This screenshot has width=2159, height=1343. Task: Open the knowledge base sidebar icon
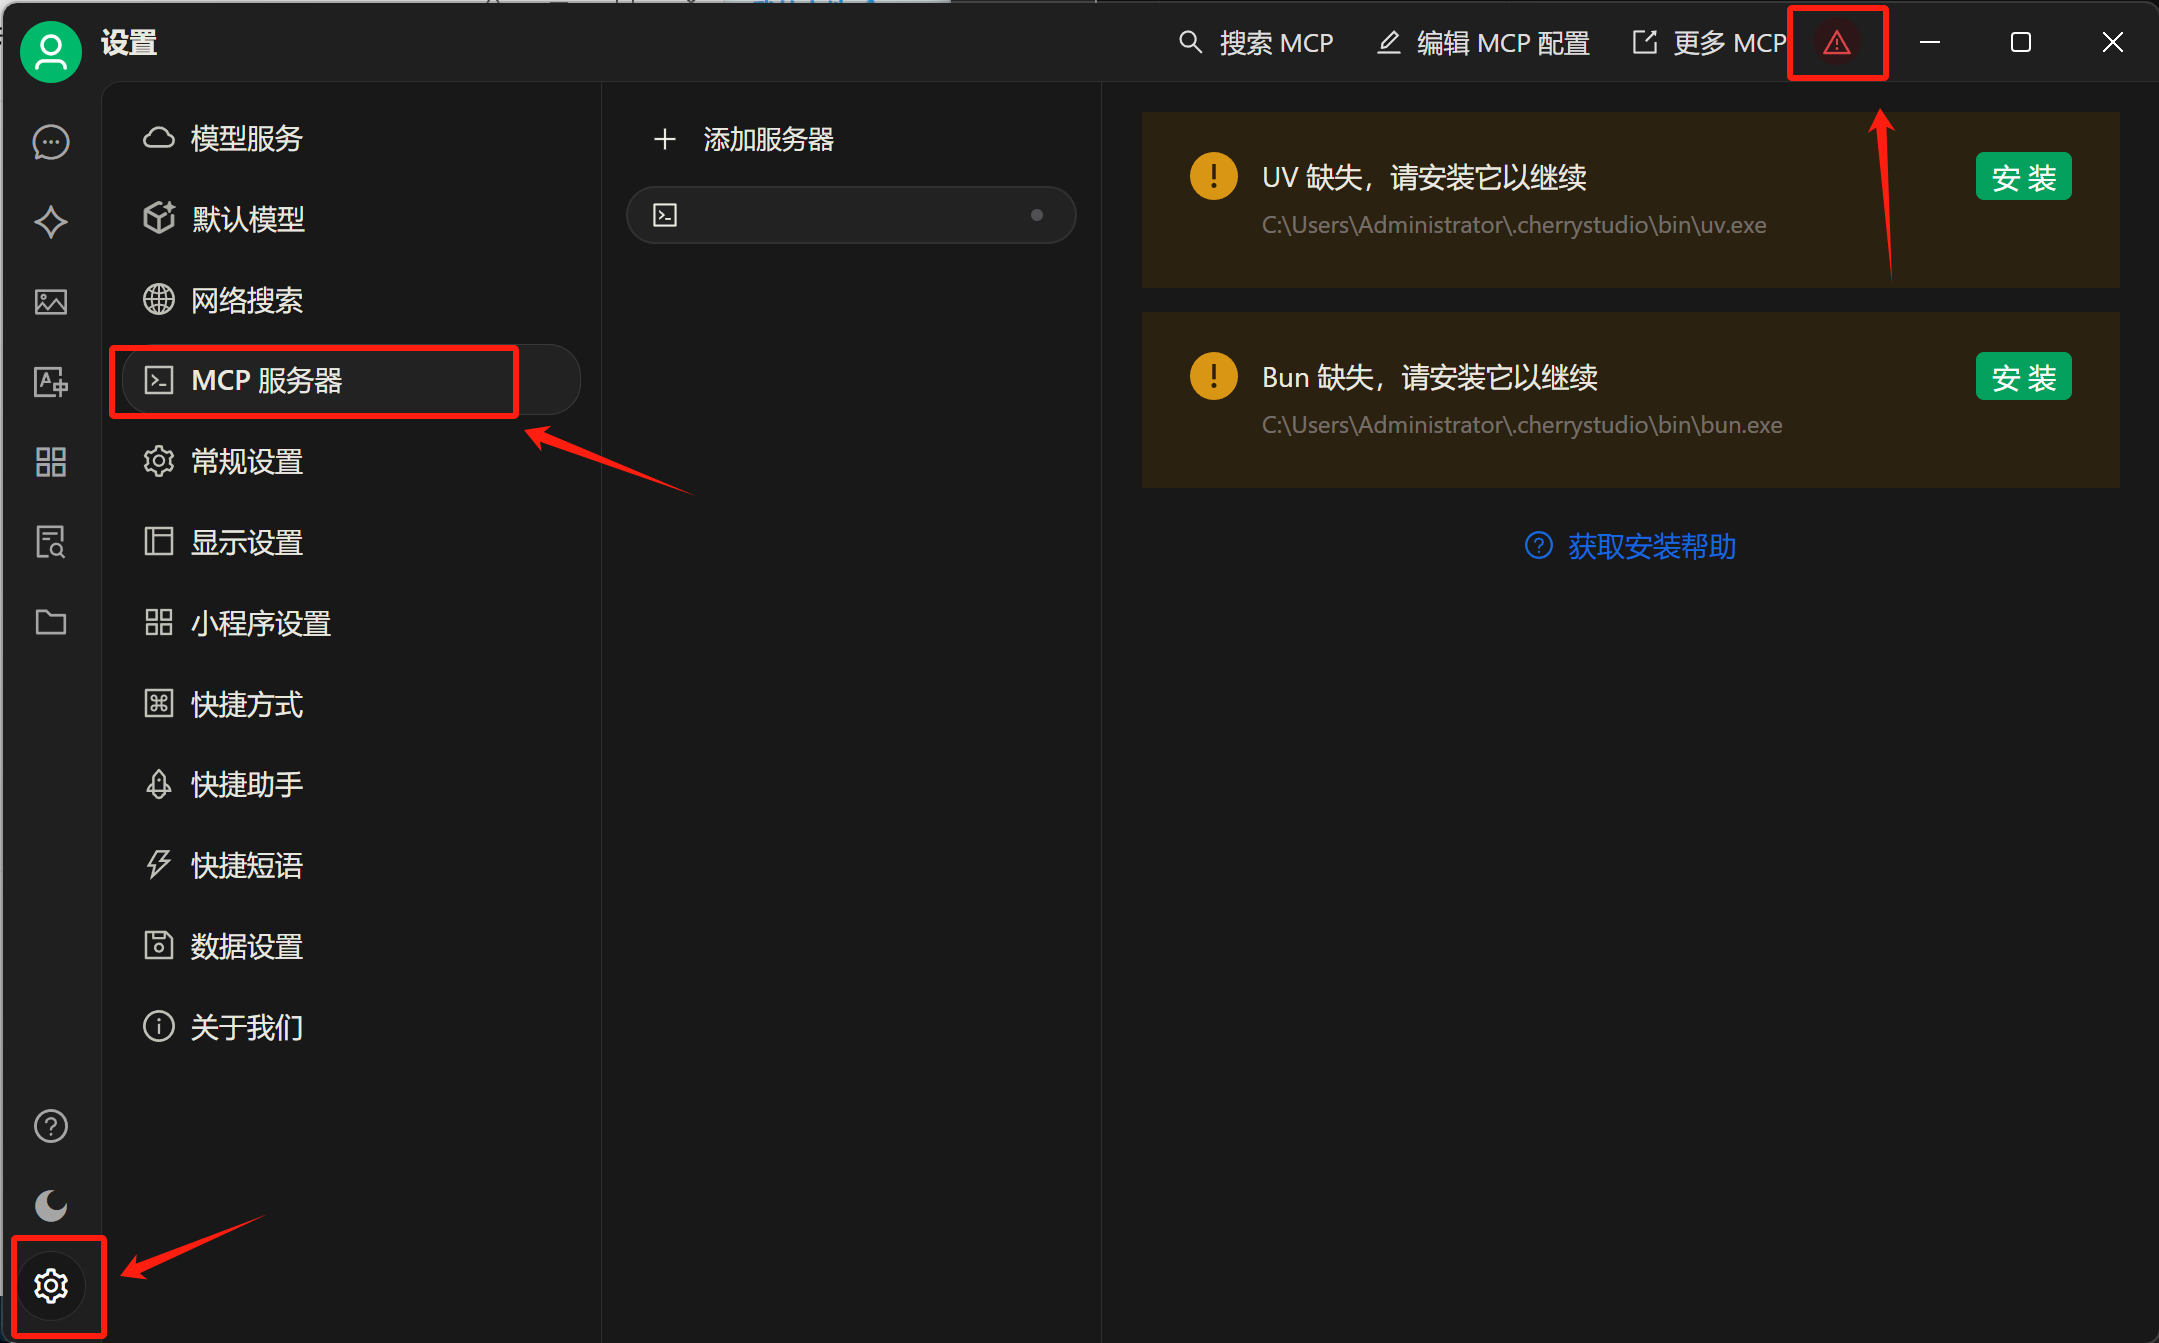point(51,542)
